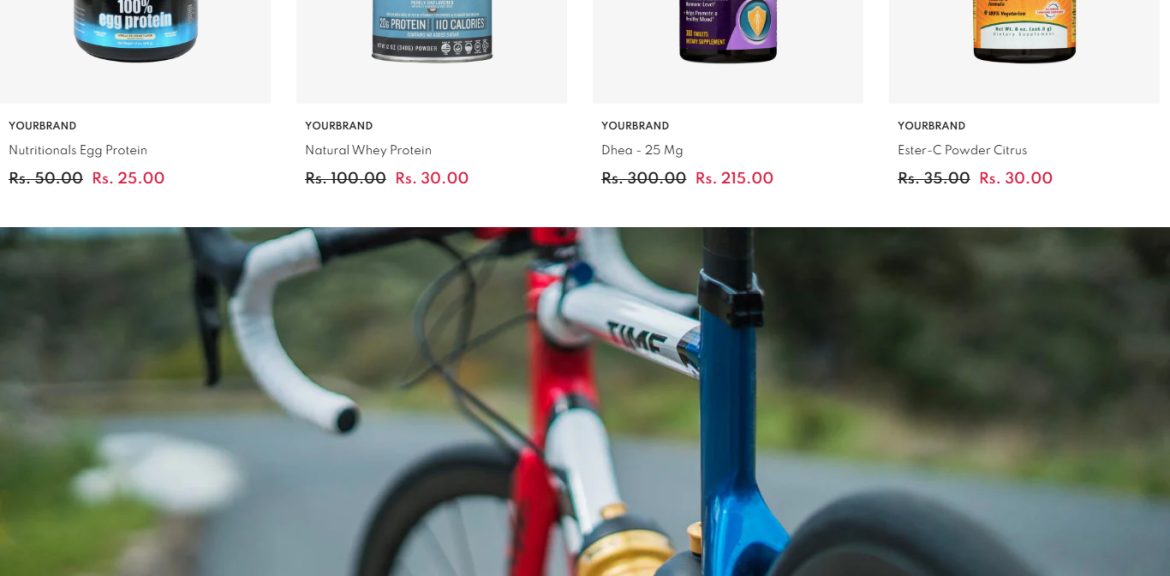Open the Dhea - 25 Mg product link
The width and height of the screenshot is (1170, 576).
(x=642, y=150)
